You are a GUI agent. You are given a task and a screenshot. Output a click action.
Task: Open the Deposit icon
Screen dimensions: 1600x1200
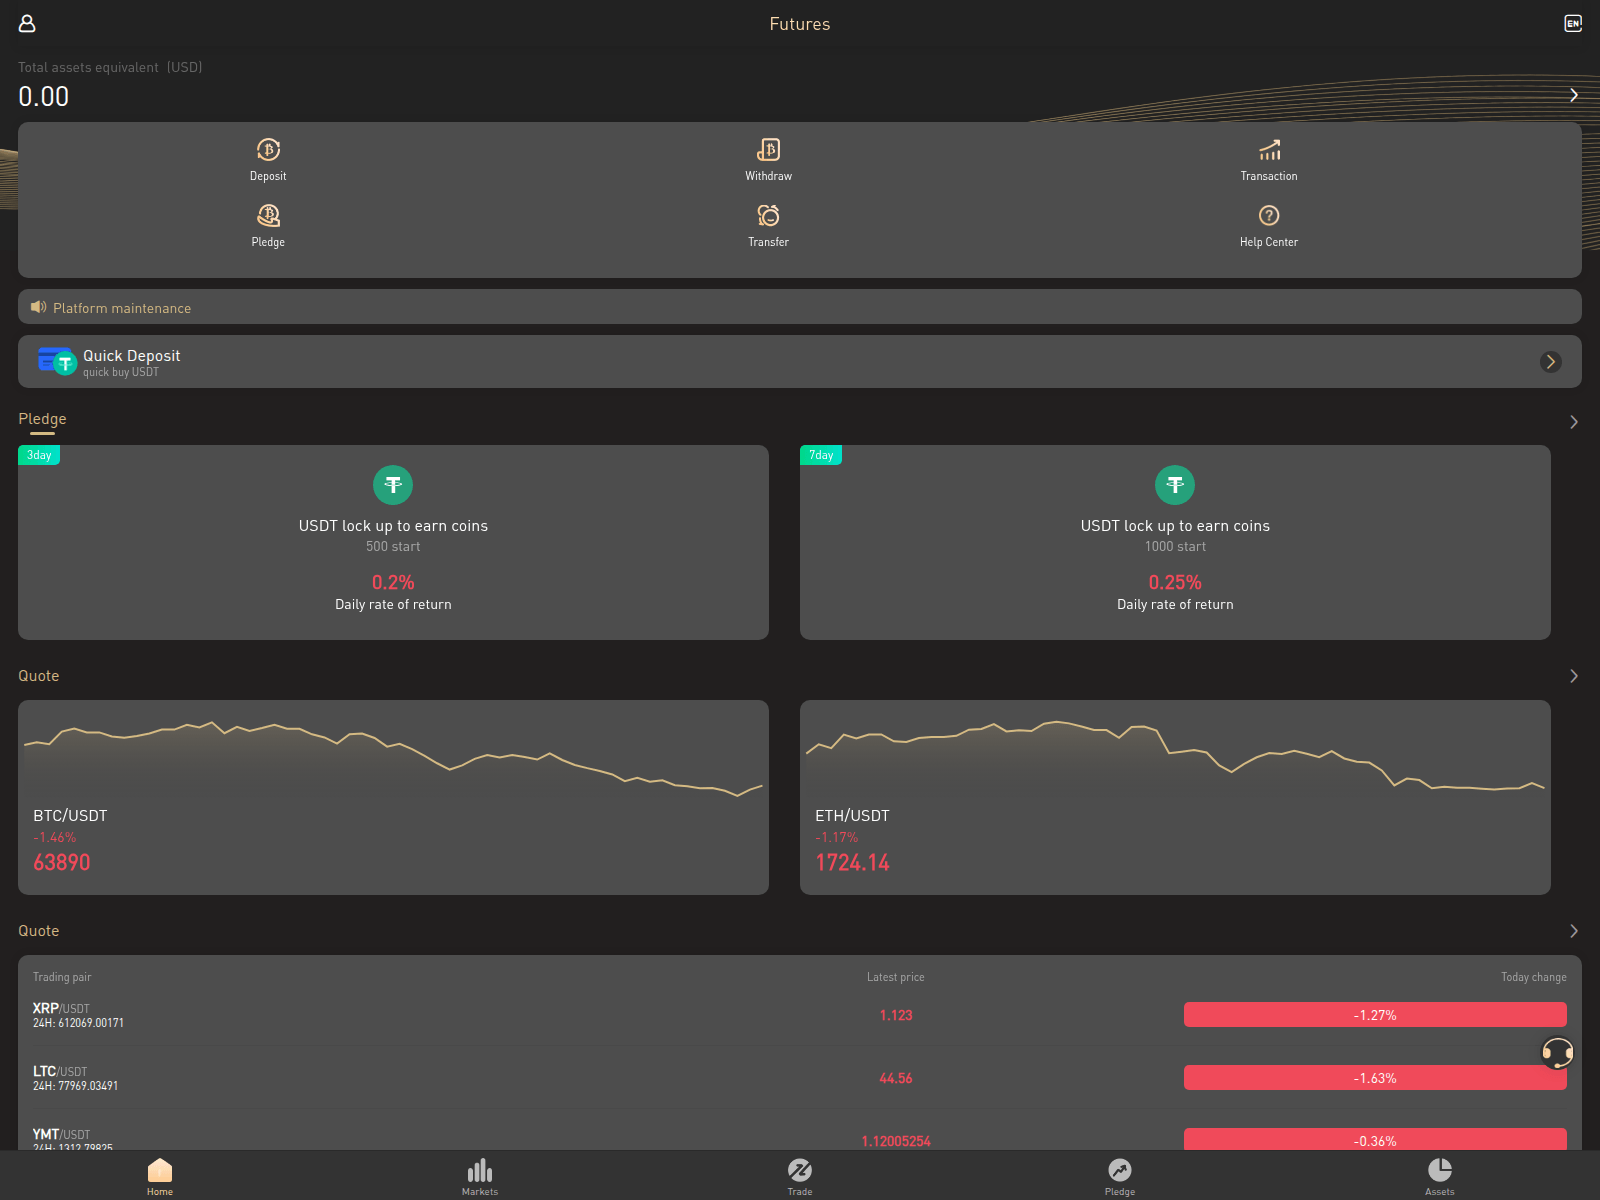(x=268, y=150)
